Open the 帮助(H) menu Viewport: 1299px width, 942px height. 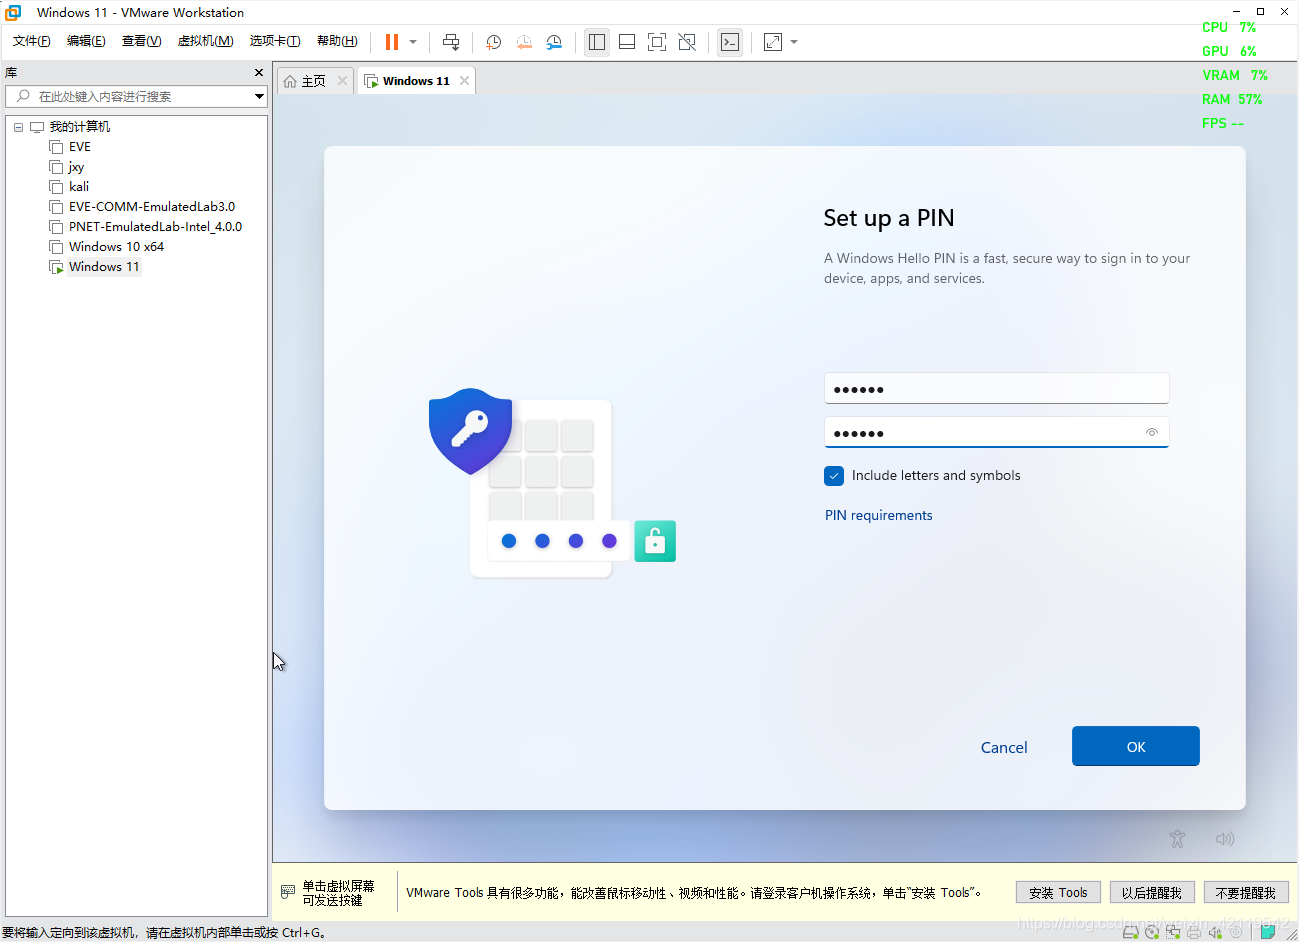coord(337,41)
